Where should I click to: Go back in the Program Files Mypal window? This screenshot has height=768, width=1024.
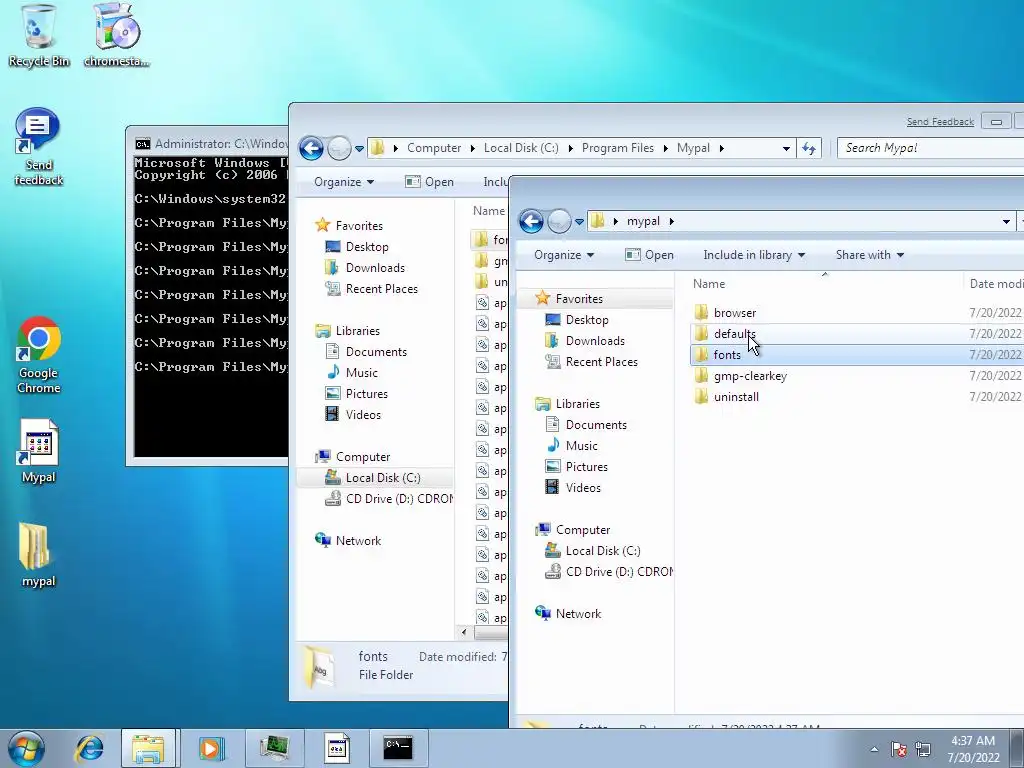pyautogui.click(x=312, y=148)
